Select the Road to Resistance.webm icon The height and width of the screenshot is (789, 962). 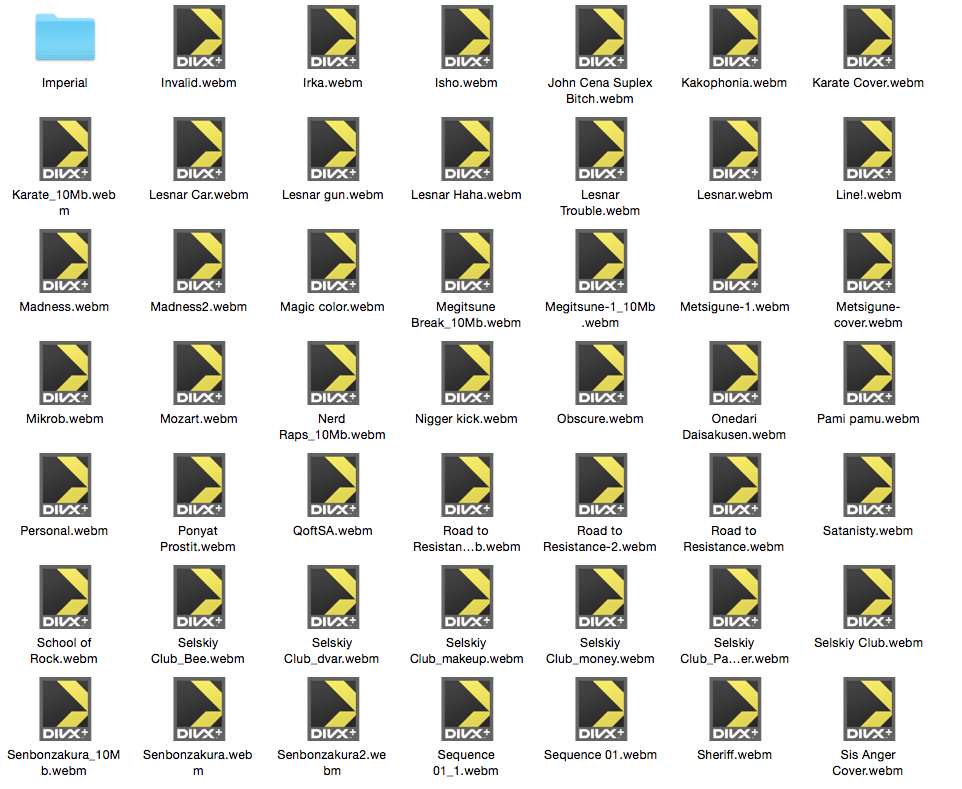[735, 485]
